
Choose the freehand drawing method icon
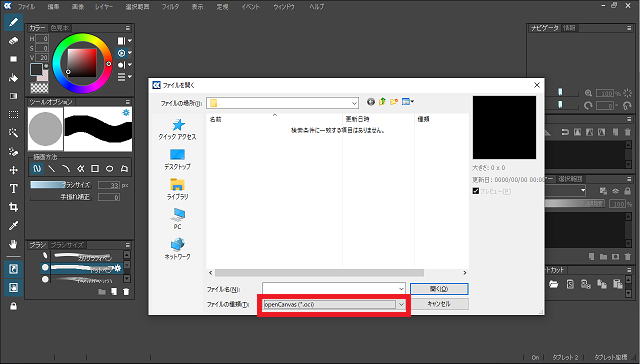37,168
